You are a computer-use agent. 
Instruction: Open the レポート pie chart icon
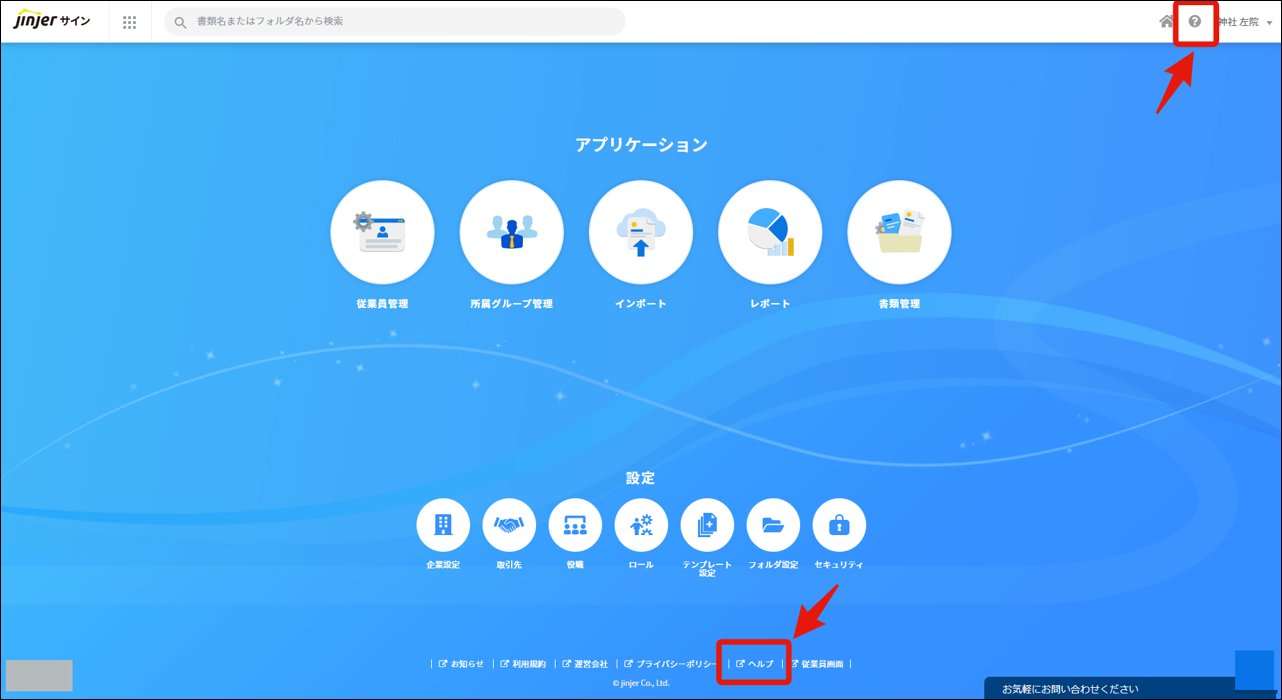pos(770,233)
